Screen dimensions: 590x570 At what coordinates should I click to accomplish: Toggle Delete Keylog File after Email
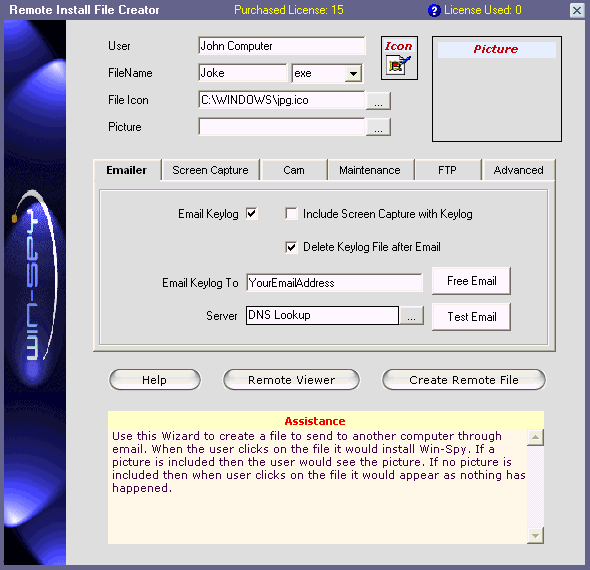tap(291, 247)
